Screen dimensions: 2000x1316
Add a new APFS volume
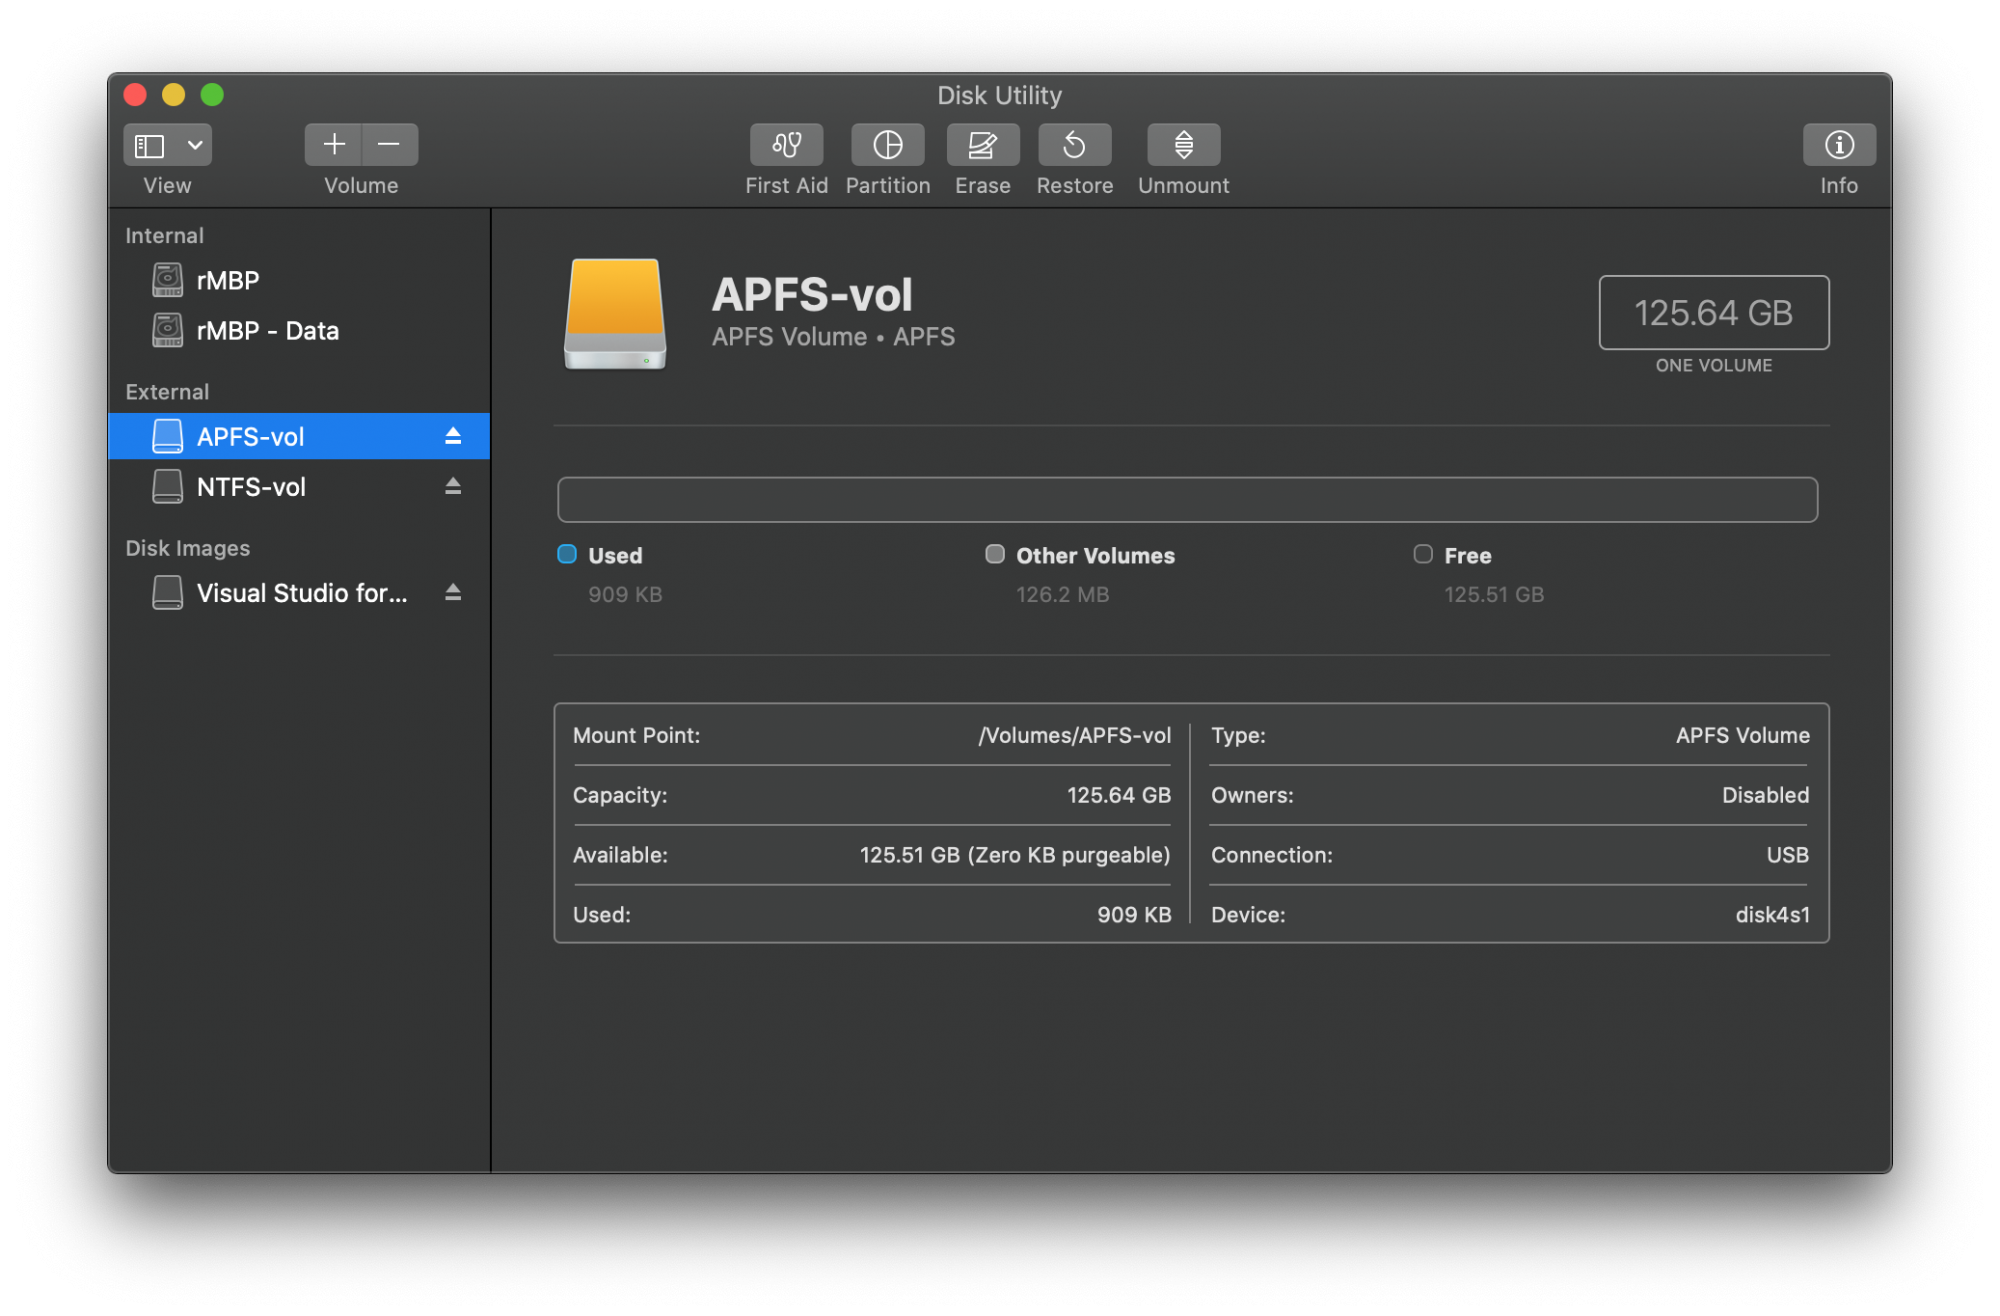334,145
